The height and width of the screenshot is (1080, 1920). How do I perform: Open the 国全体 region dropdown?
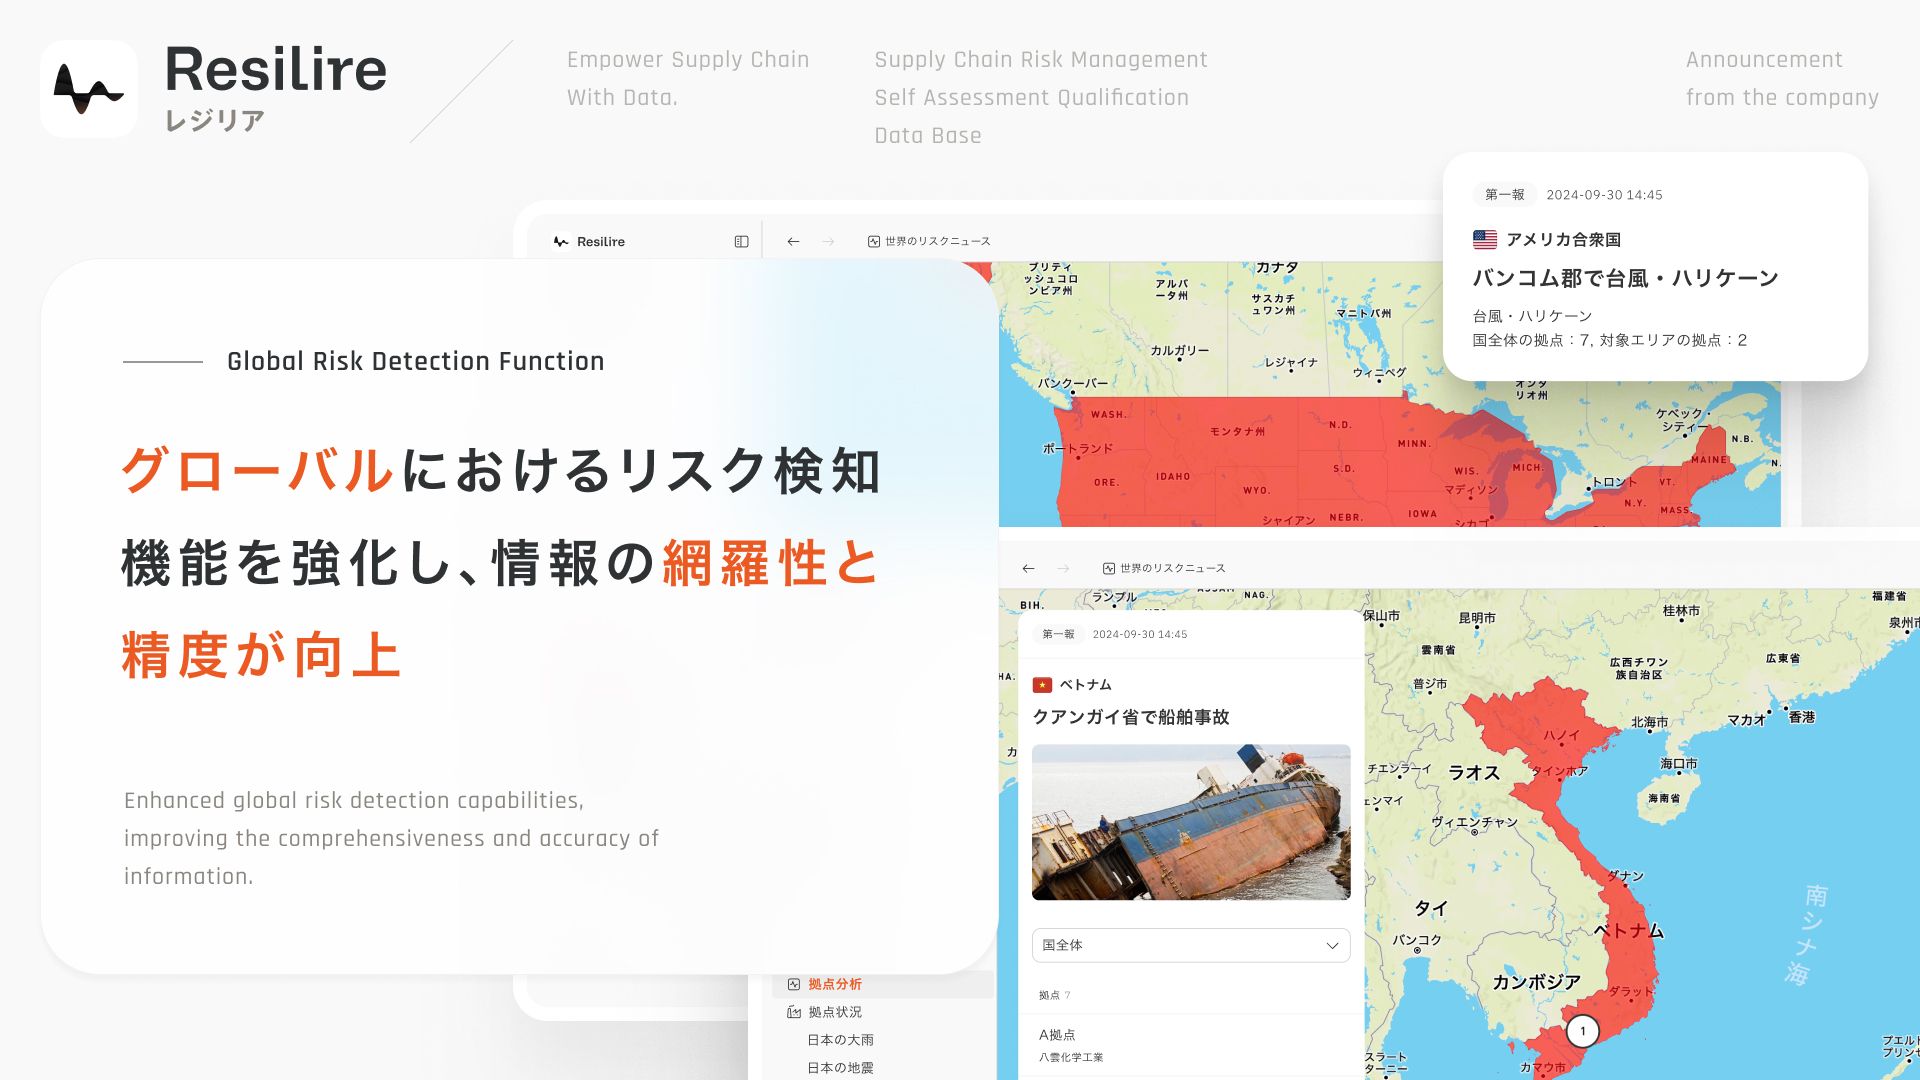point(1190,945)
